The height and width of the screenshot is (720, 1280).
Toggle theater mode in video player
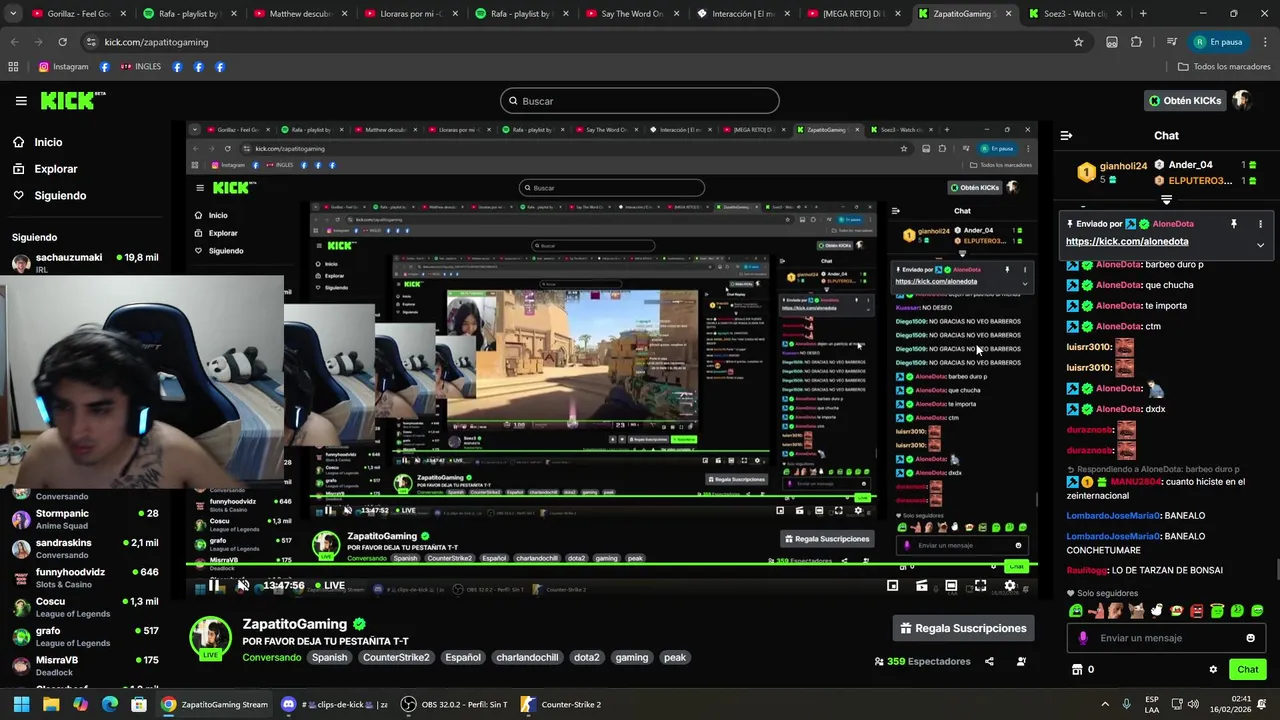tap(951, 586)
